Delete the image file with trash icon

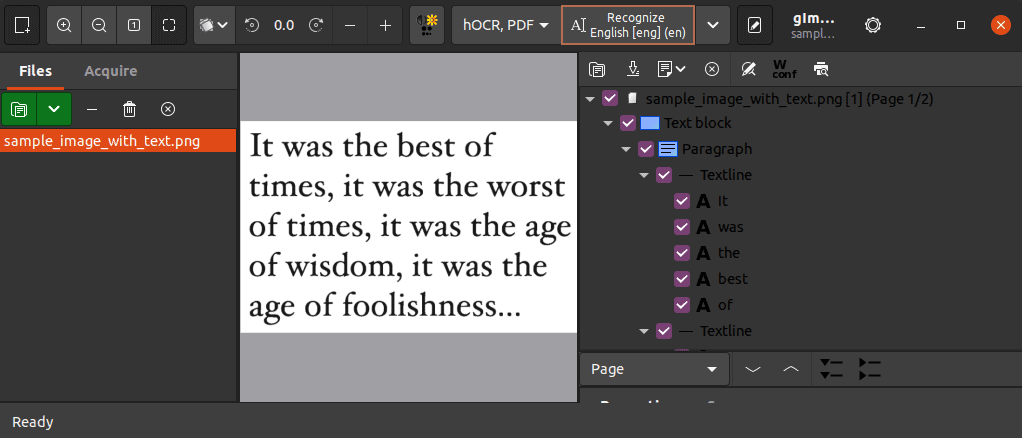pos(130,109)
